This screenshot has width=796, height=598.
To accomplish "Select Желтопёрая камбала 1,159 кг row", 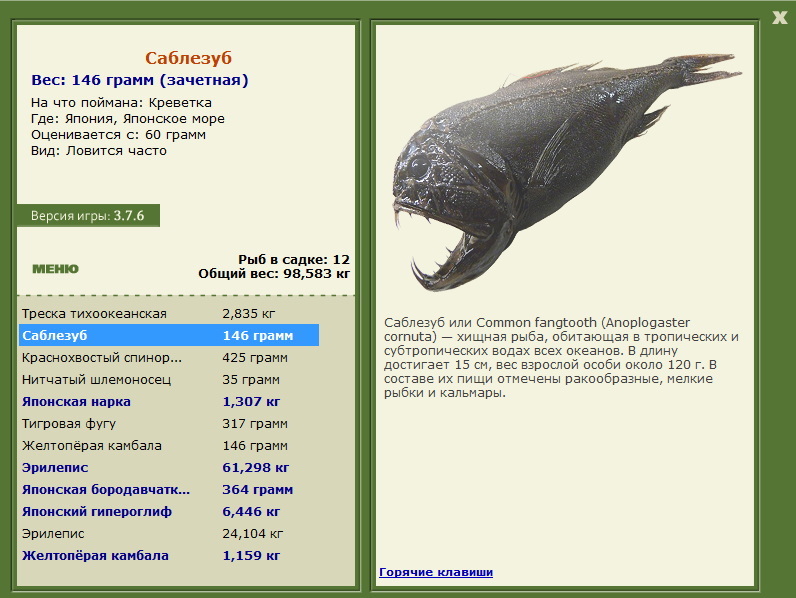I will [169, 555].
